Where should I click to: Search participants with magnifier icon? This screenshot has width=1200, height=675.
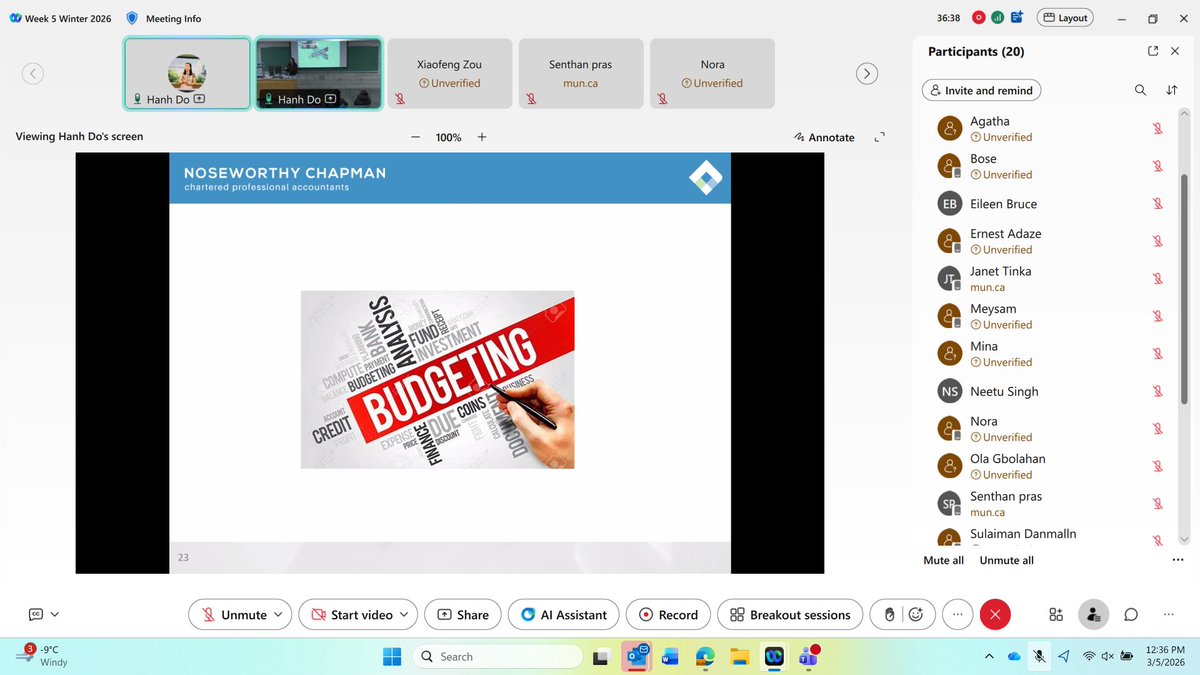click(x=1141, y=90)
